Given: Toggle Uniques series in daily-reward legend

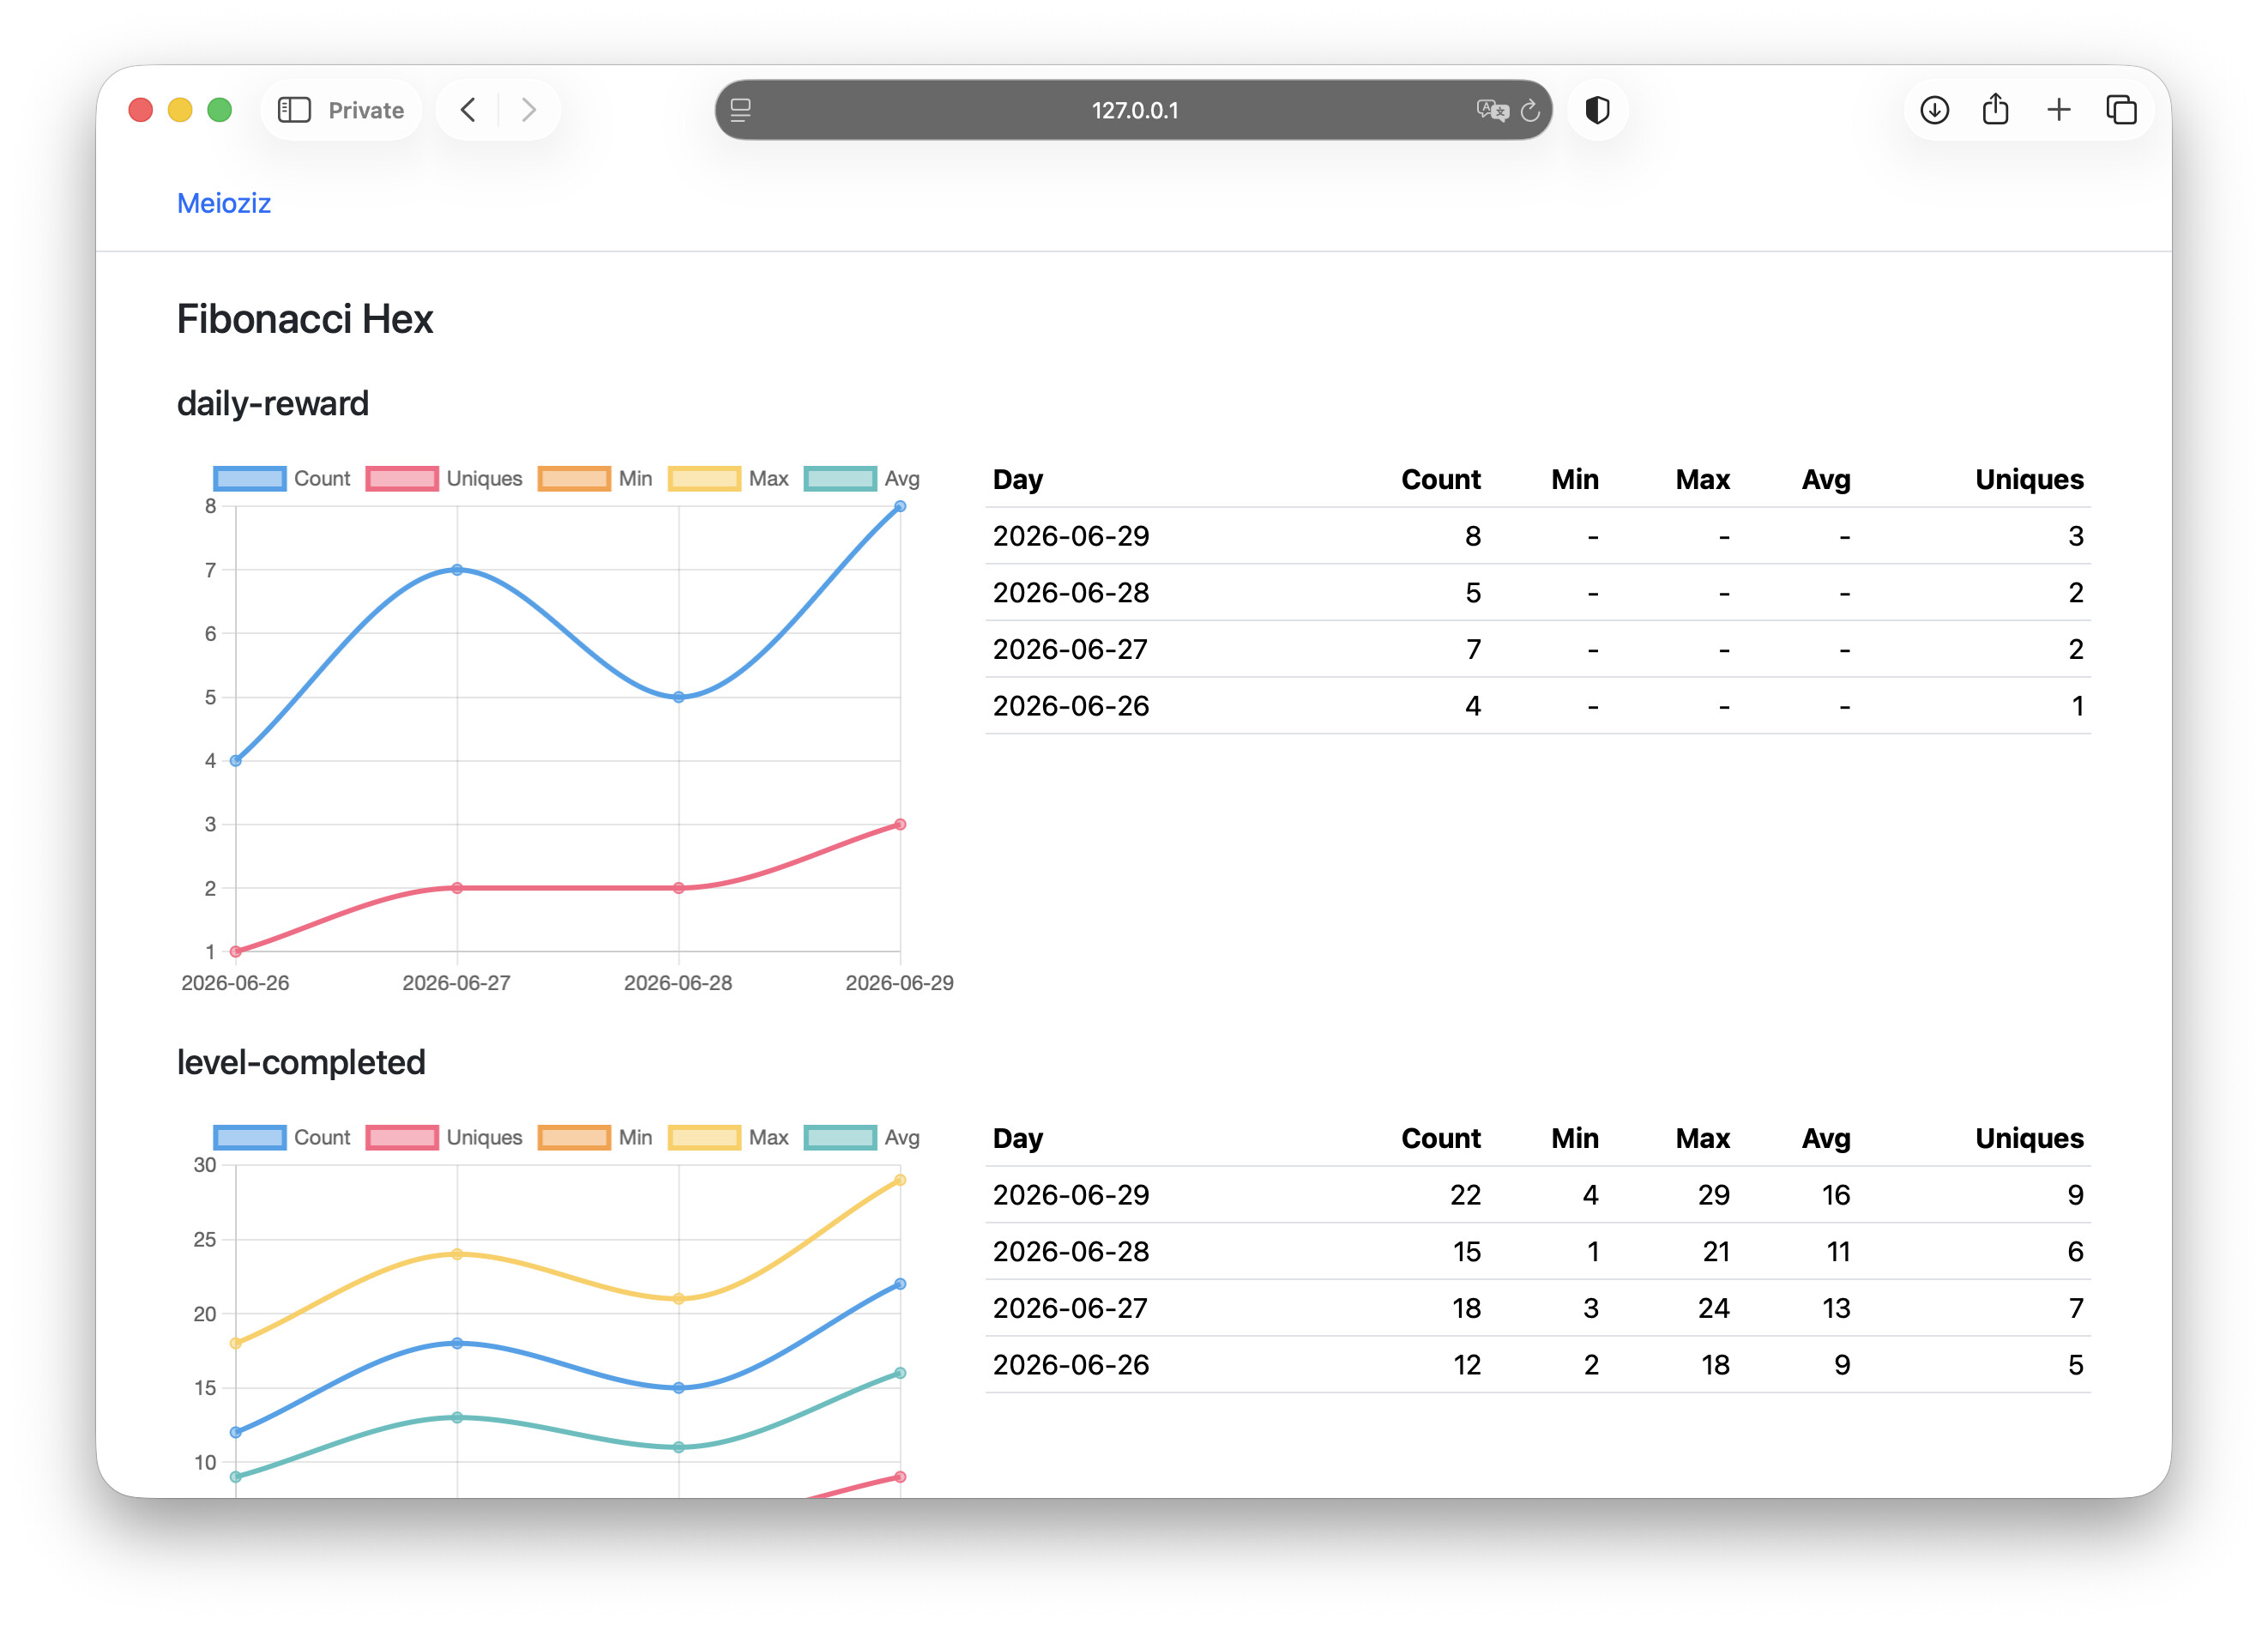Looking at the screenshot, I should pyautogui.click(x=444, y=479).
